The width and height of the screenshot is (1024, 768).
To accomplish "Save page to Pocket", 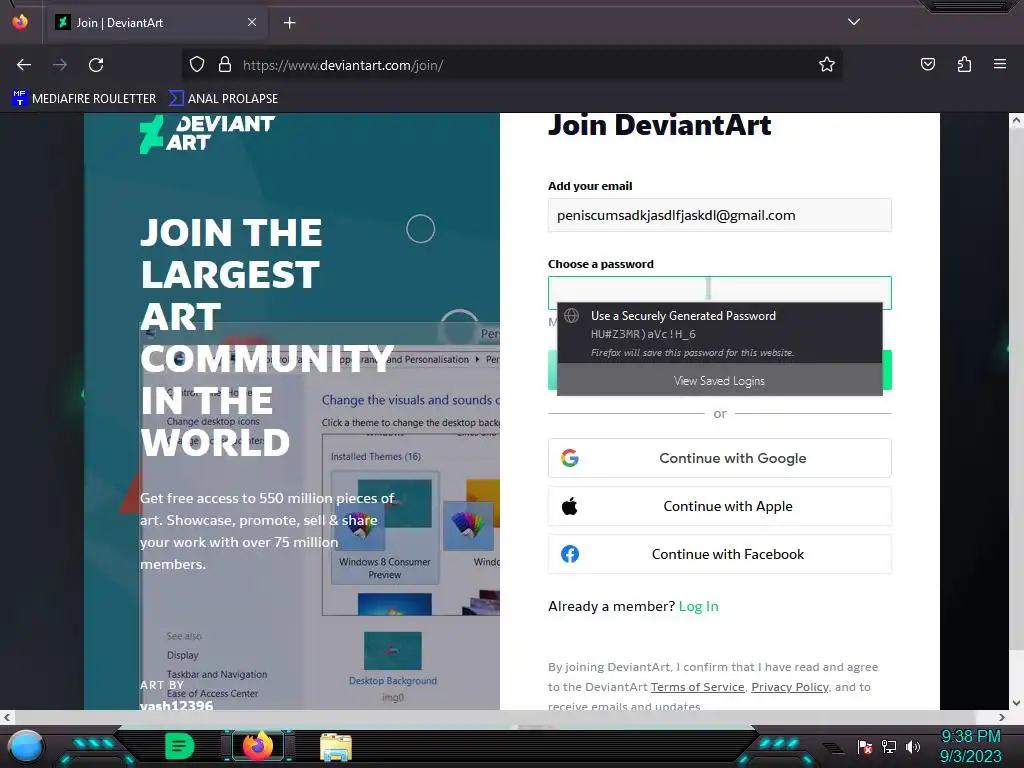I will click(927, 65).
